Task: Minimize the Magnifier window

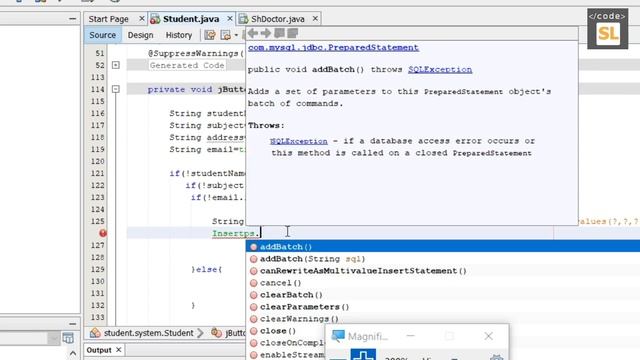Action: click(411, 336)
